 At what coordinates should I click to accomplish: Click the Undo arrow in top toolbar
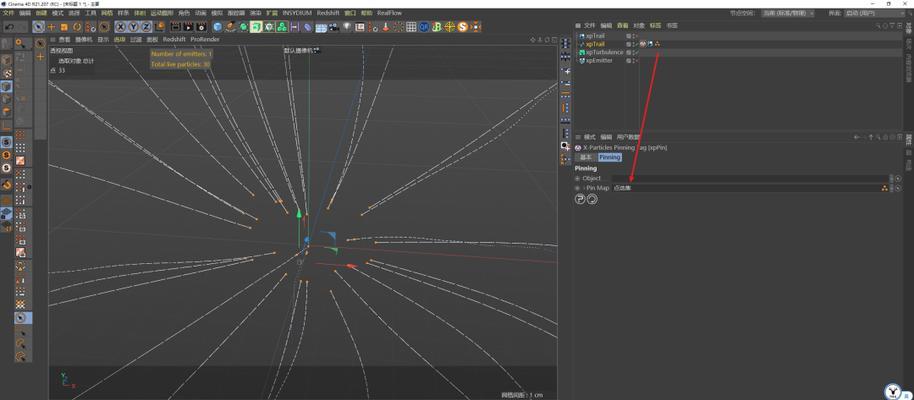(x=9, y=27)
